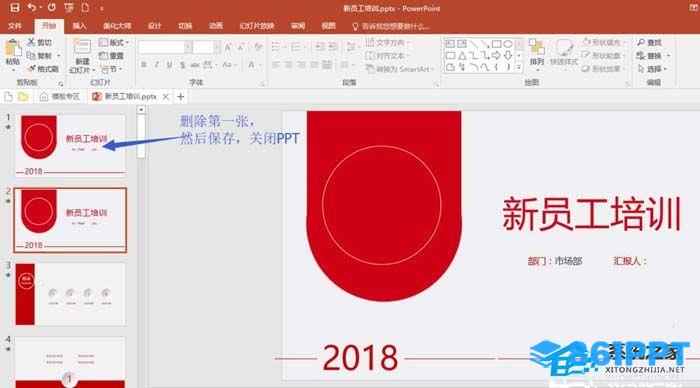Toggle Underline formatting

click(x=169, y=65)
